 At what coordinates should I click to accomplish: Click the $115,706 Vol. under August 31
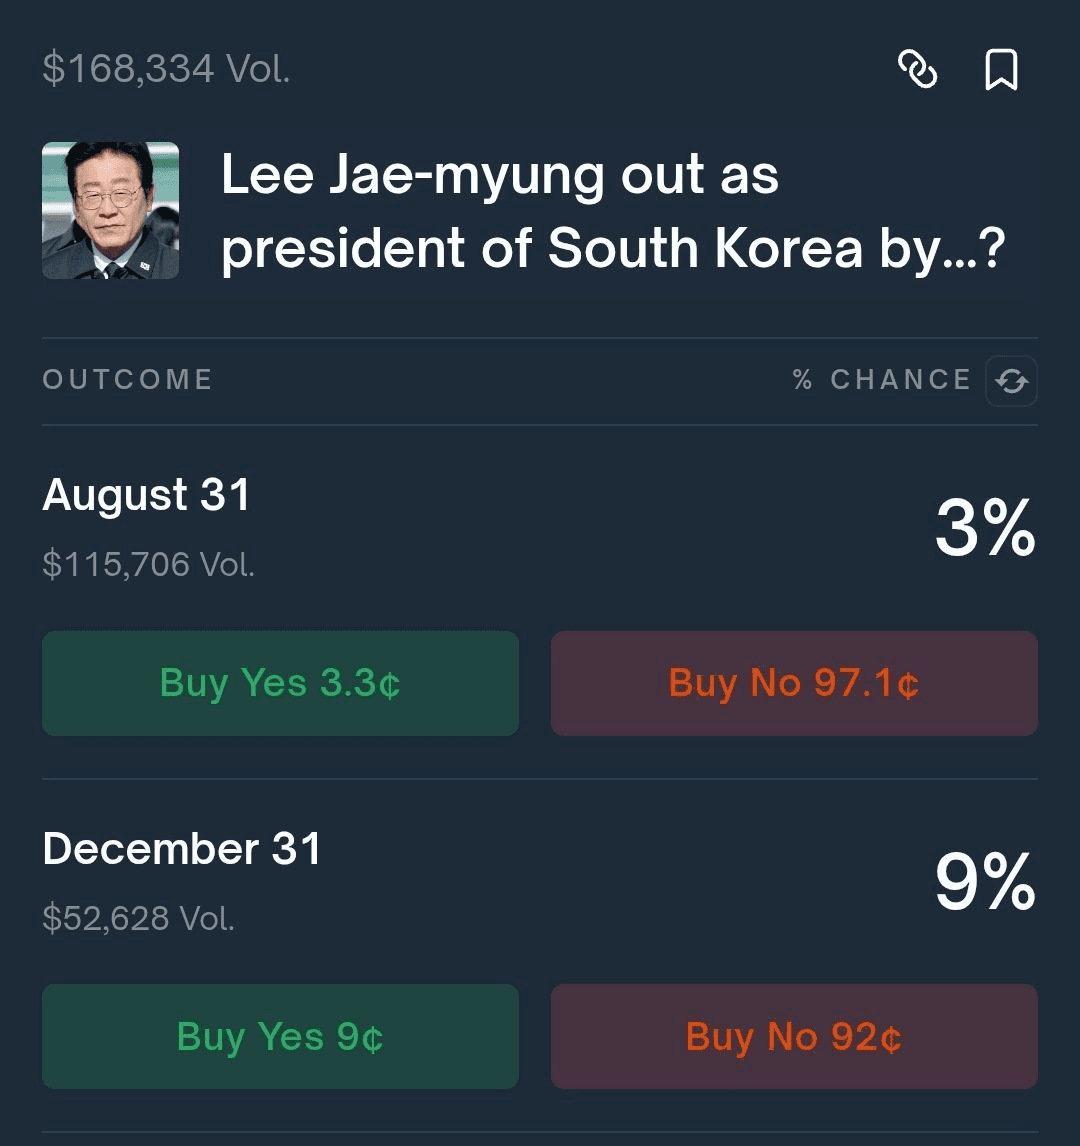[x=149, y=564]
